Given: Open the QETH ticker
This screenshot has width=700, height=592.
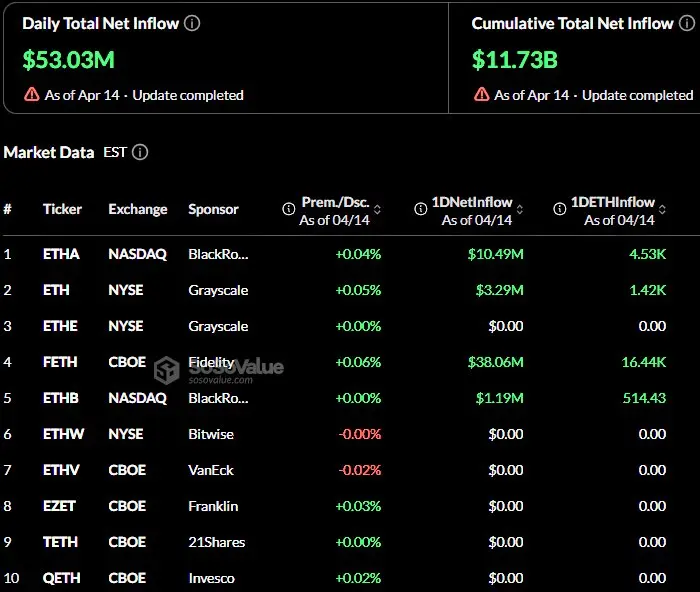Looking at the screenshot, I should click(x=62, y=578).
